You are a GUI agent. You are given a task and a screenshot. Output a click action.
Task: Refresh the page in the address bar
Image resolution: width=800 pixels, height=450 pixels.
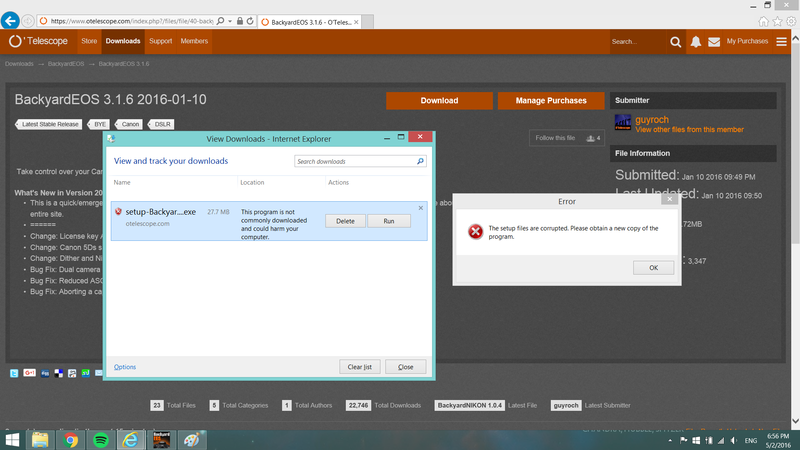250,21
